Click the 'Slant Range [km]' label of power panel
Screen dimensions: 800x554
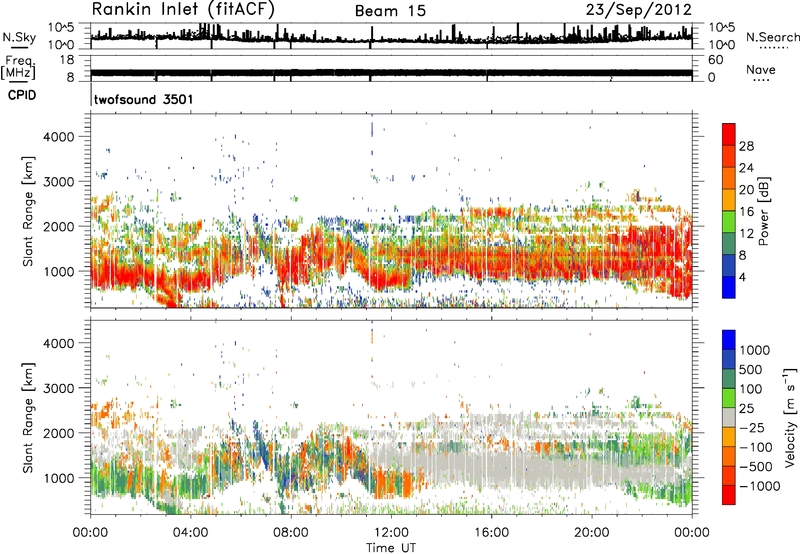(x=28, y=211)
